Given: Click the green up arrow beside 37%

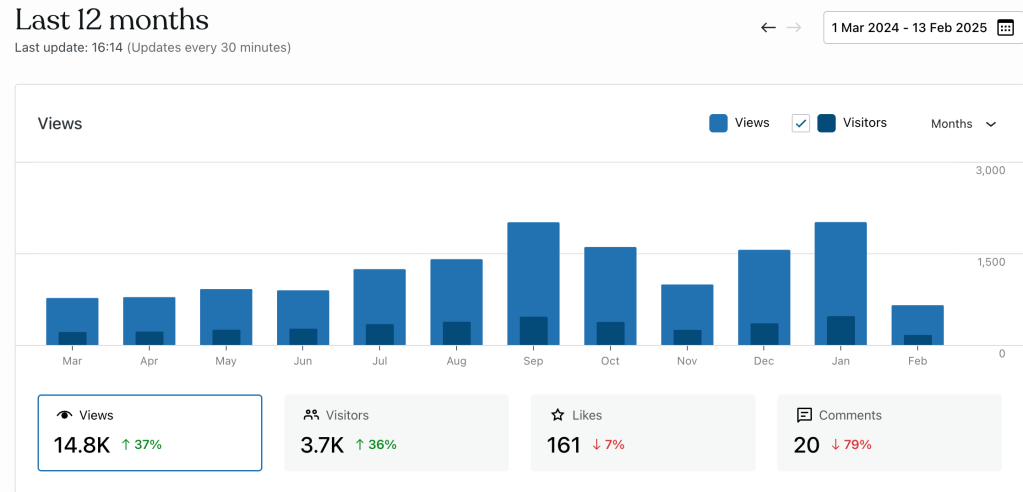Looking at the screenshot, I should coord(125,445).
